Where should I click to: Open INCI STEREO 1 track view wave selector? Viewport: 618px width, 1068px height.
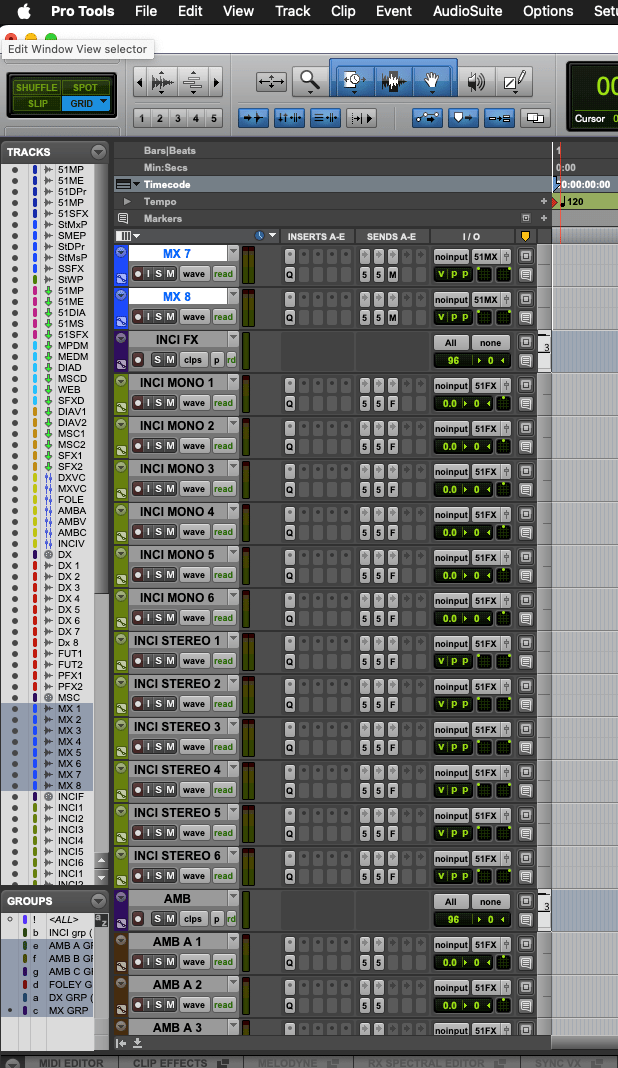[194, 661]
